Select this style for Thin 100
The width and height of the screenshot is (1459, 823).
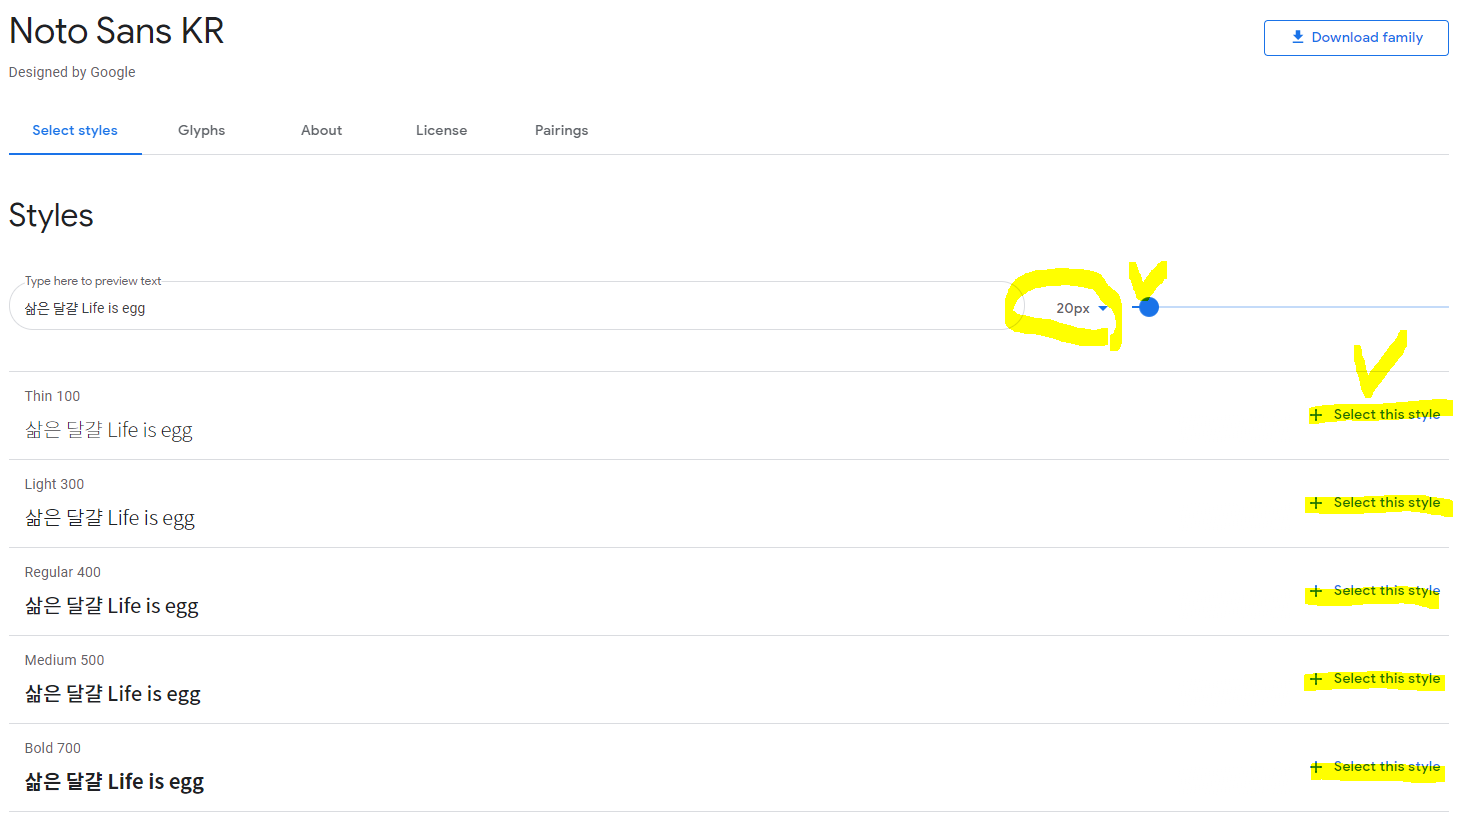[1376, 414]
